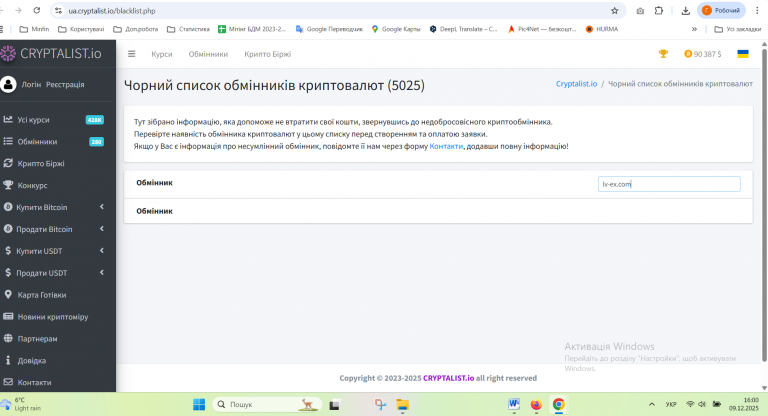This screenshot has height=416, width=768.
Task: Expand Купити Bitcoin submenu
Action: pyautogui.click(x=102, y=207)
